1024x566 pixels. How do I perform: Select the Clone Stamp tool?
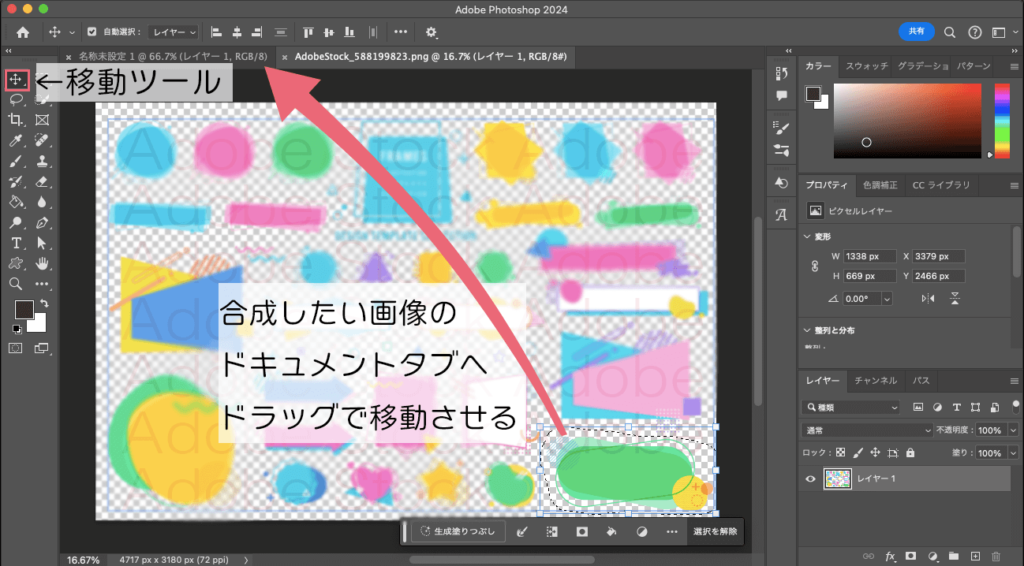click(42, 161)
